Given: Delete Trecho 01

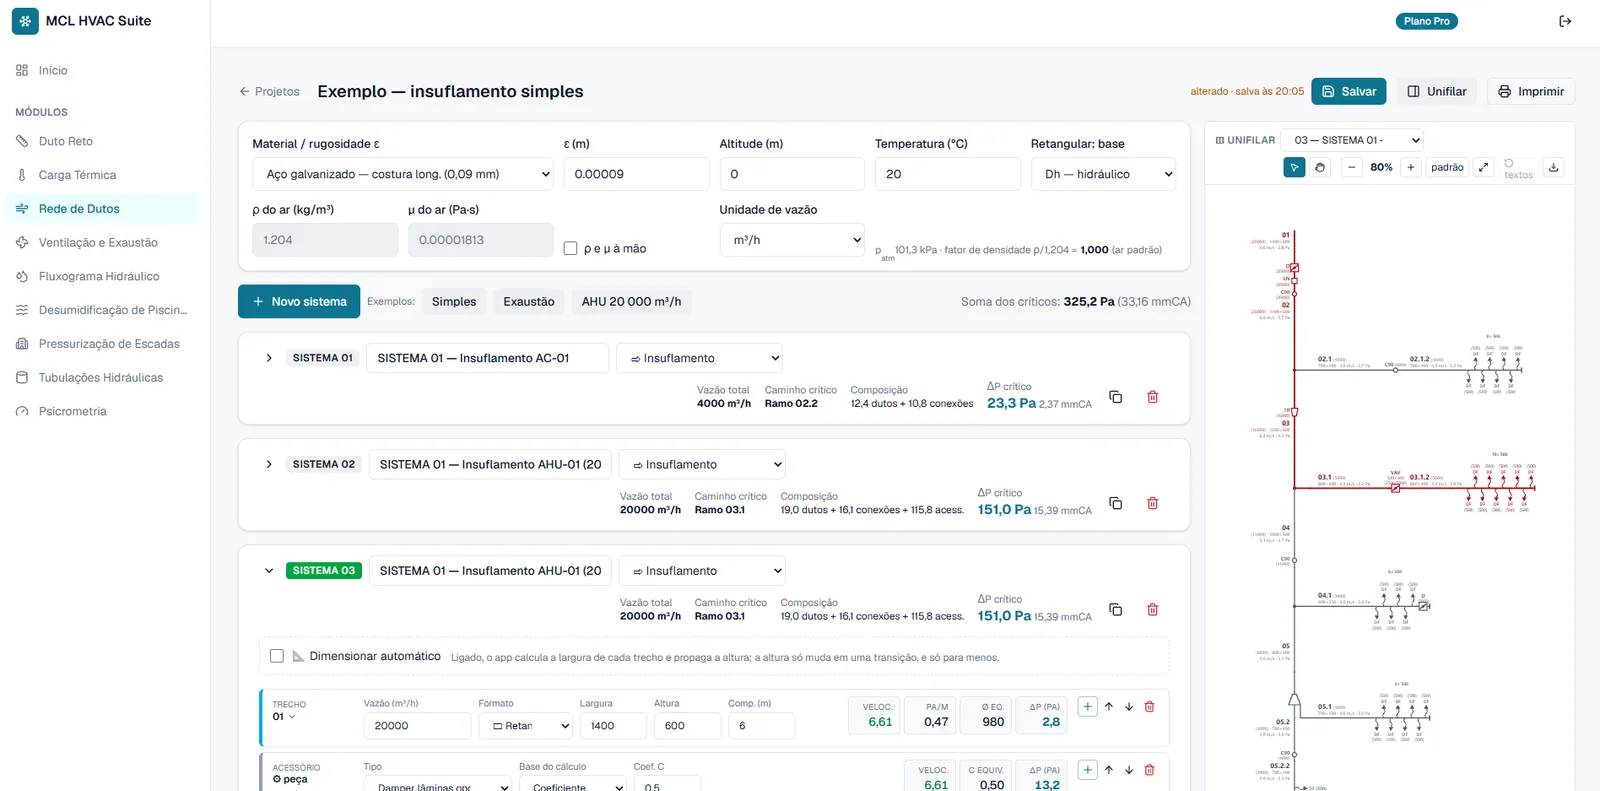Looking at the screenshot, I should click(1149, 706).
